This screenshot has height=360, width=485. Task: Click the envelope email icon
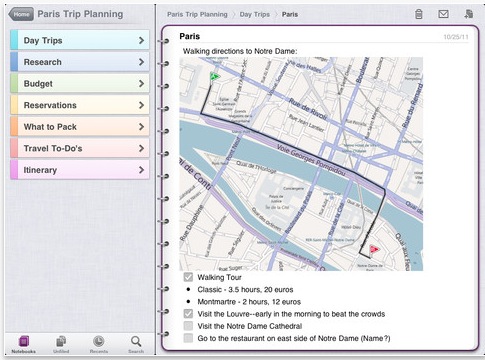click(443, 14)
